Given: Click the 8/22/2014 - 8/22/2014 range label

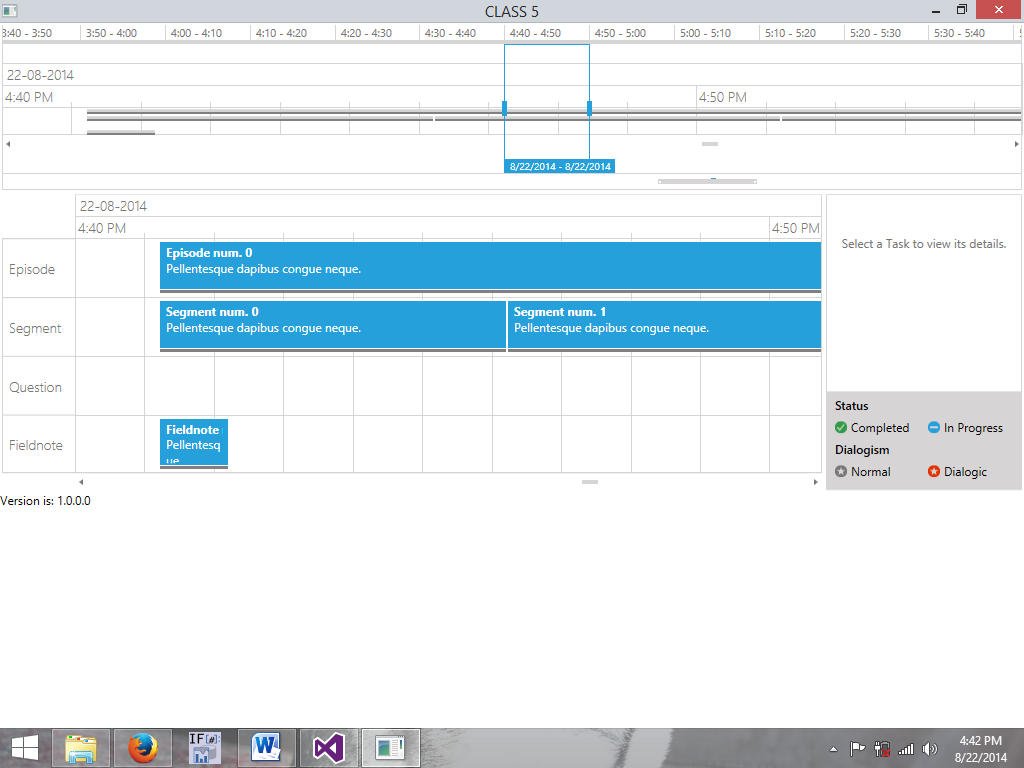Looking at the screenshot, I should pyautogui.click(x=560, y=167).
